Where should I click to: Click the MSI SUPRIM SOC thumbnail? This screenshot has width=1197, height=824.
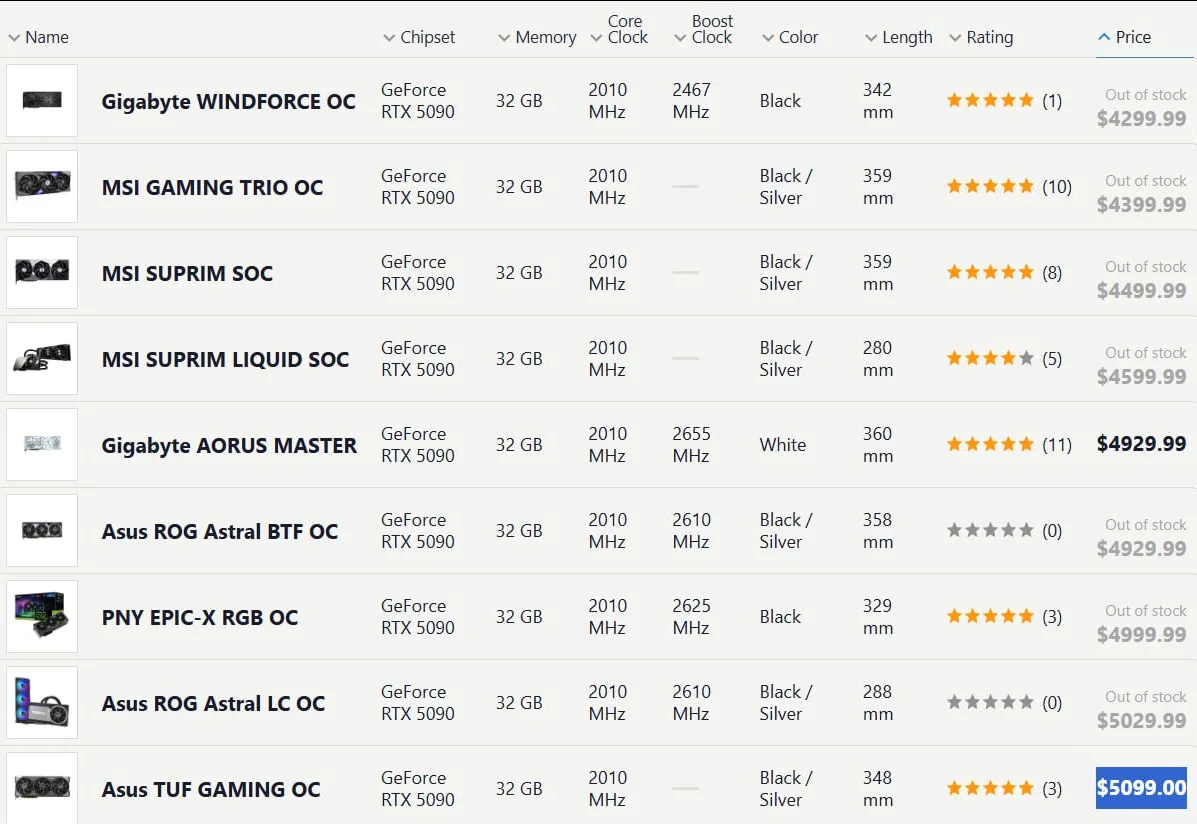(x=42, y=272)
